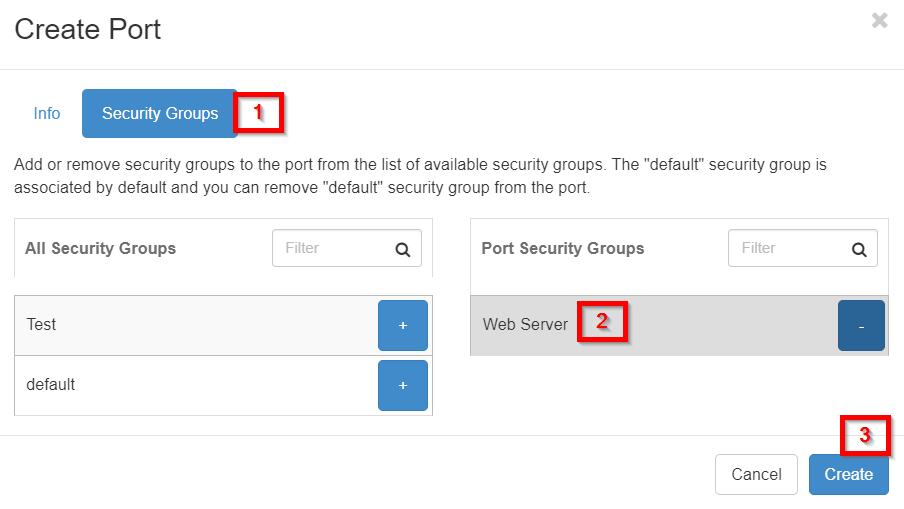Focus the All Security Groups filter field
Screen dimensions: 904x509
pyautogui.click(x=346, y=248)
